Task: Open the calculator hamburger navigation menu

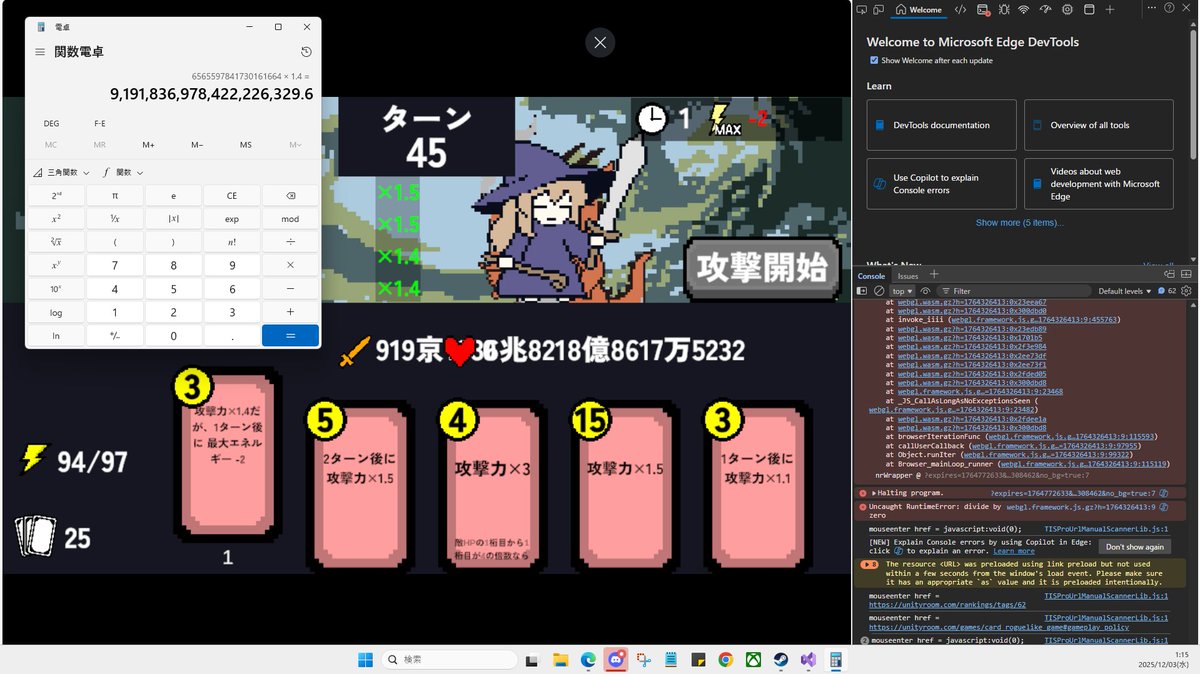Action: click(38, 51)
